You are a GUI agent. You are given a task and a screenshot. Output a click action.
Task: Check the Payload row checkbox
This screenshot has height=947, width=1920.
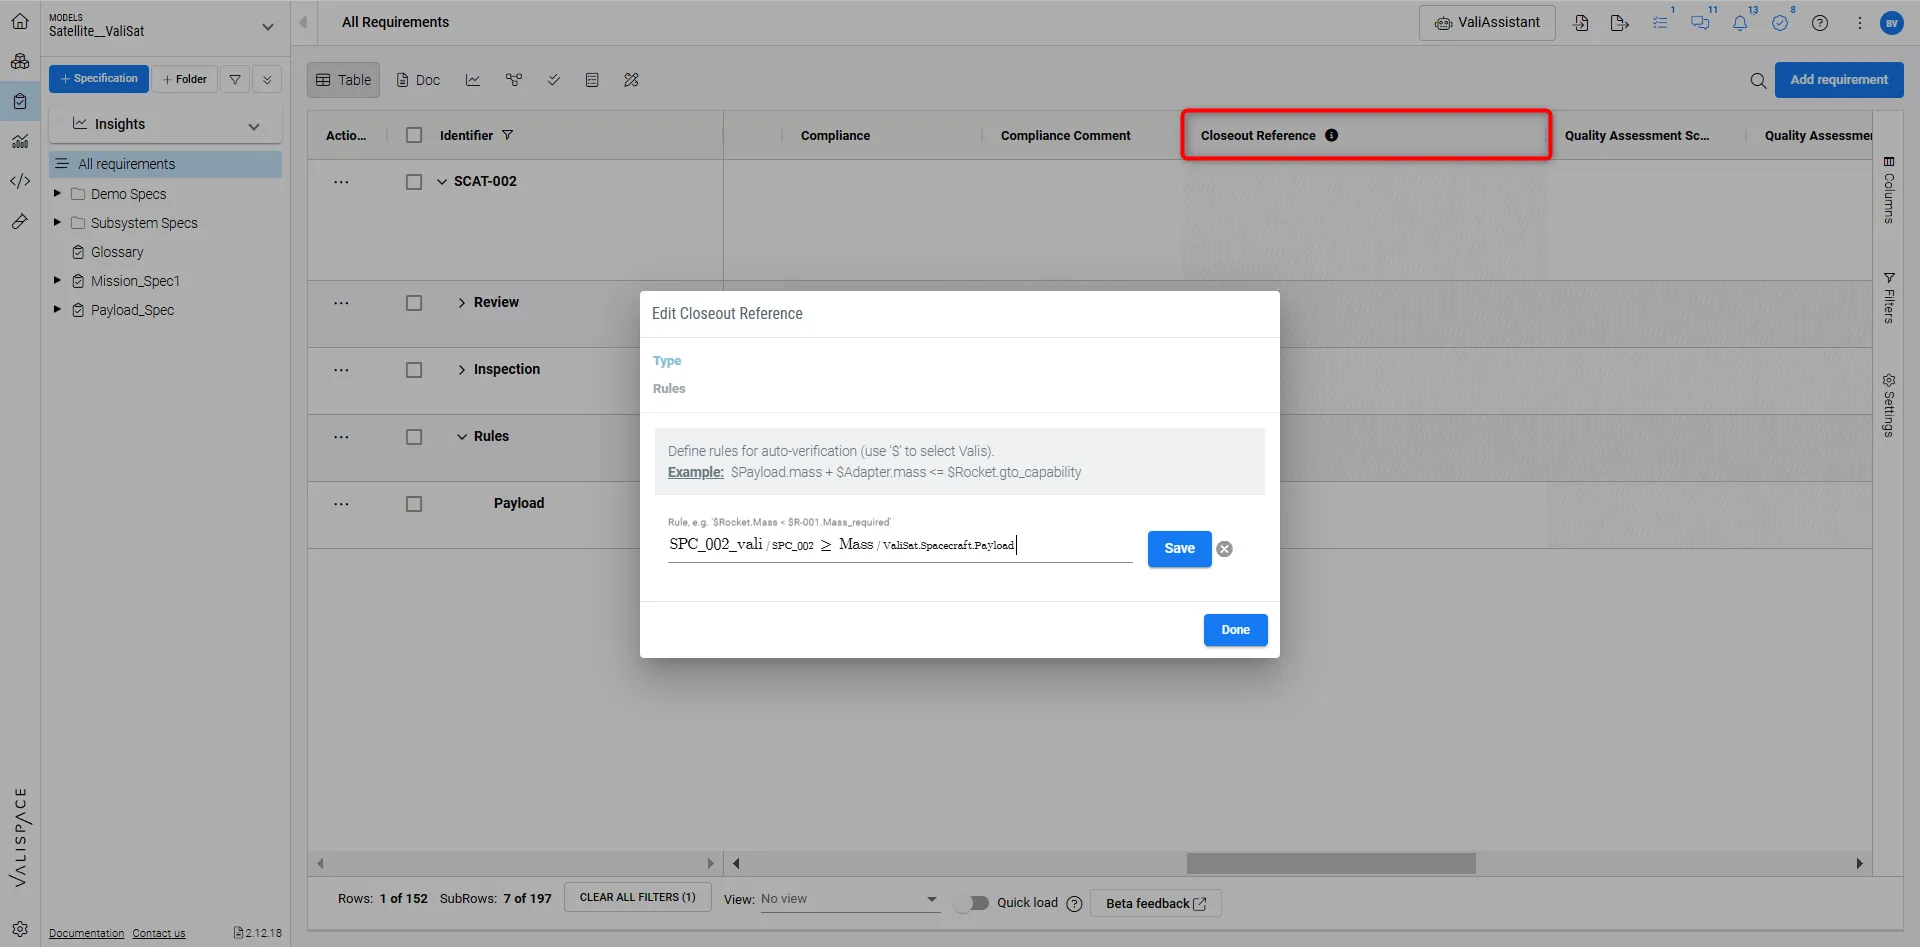click(414, 504)
